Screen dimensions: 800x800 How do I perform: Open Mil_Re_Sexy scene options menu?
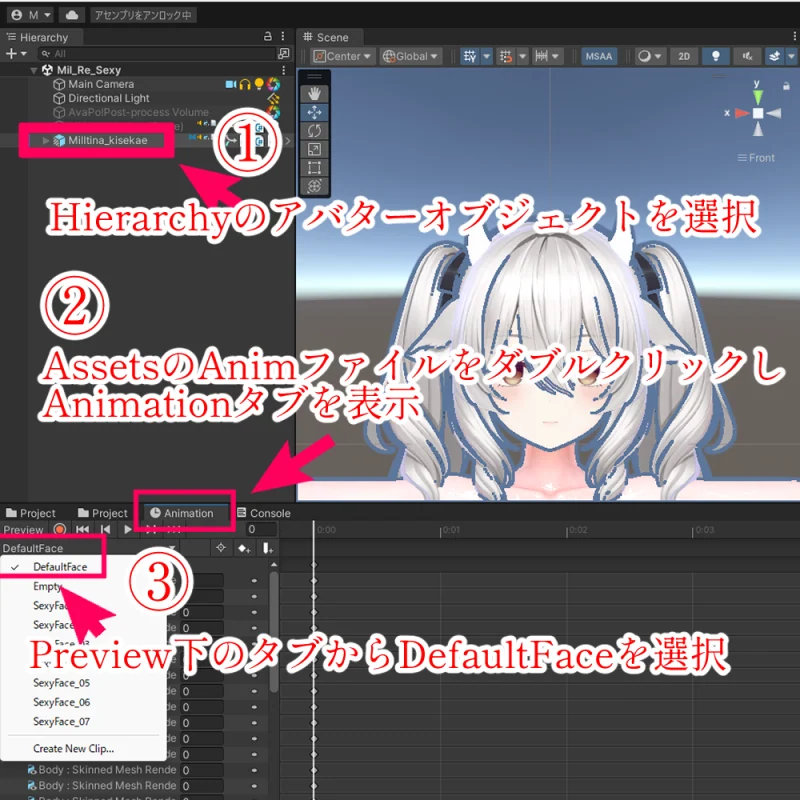pyautogui.click(x=284, y=70)
